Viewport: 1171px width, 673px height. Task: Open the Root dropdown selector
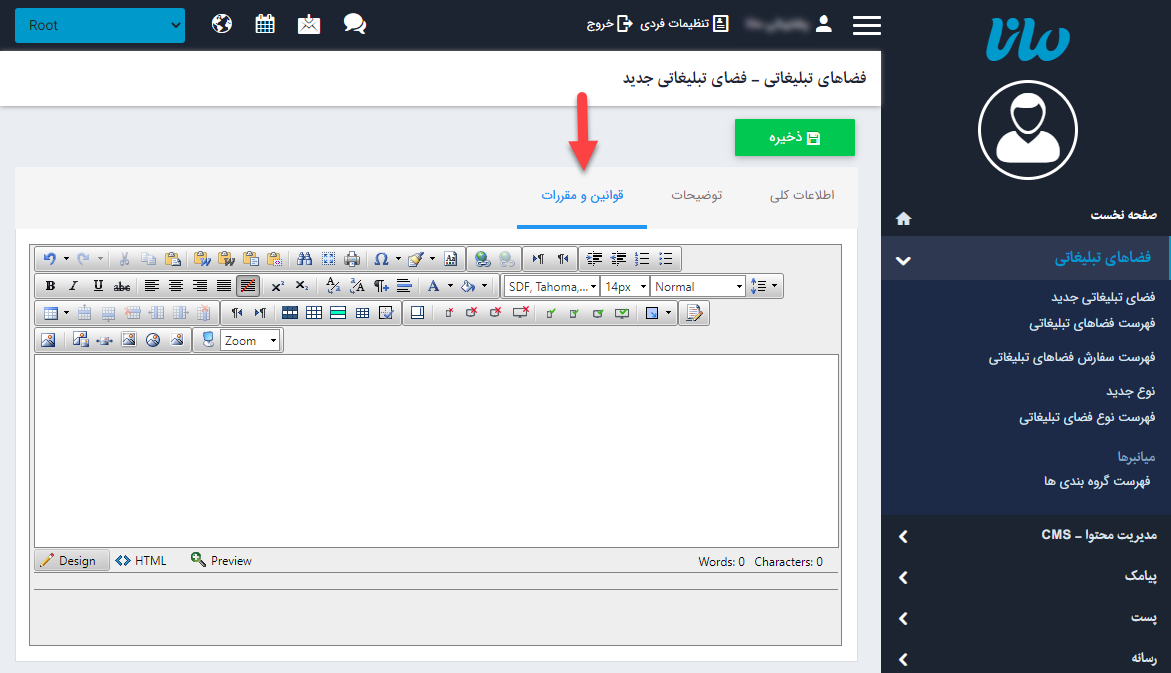pos(100,25)
